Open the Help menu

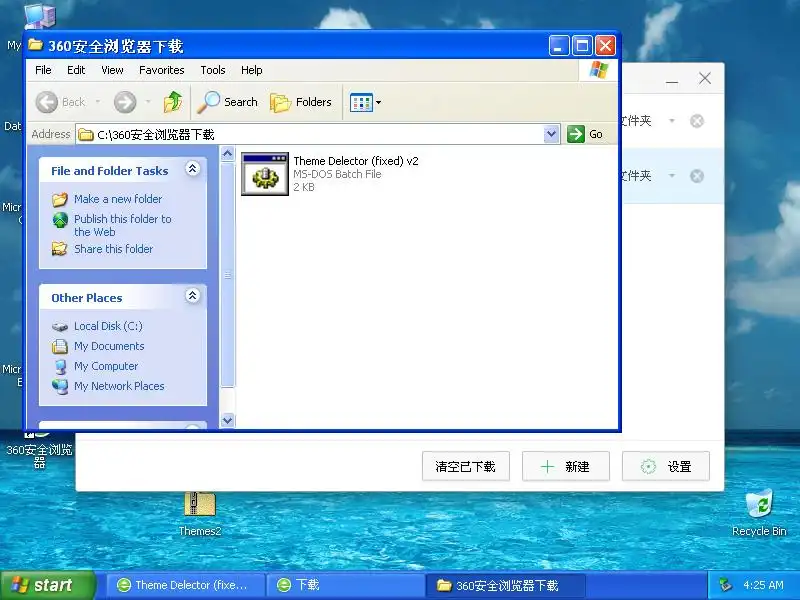point(252,70)
